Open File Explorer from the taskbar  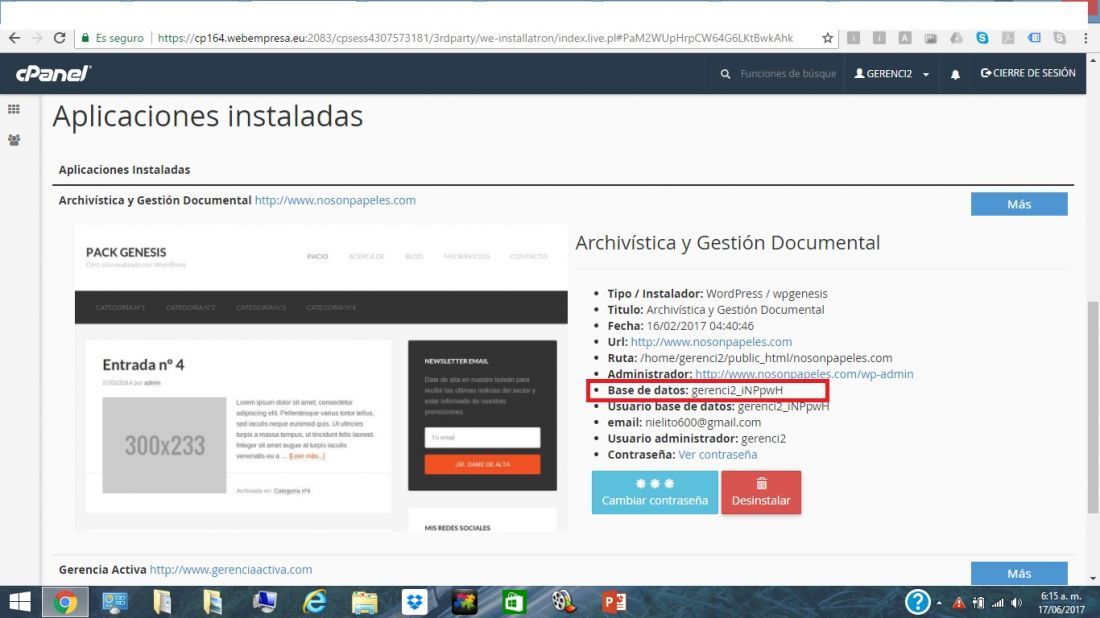[364, 602]
